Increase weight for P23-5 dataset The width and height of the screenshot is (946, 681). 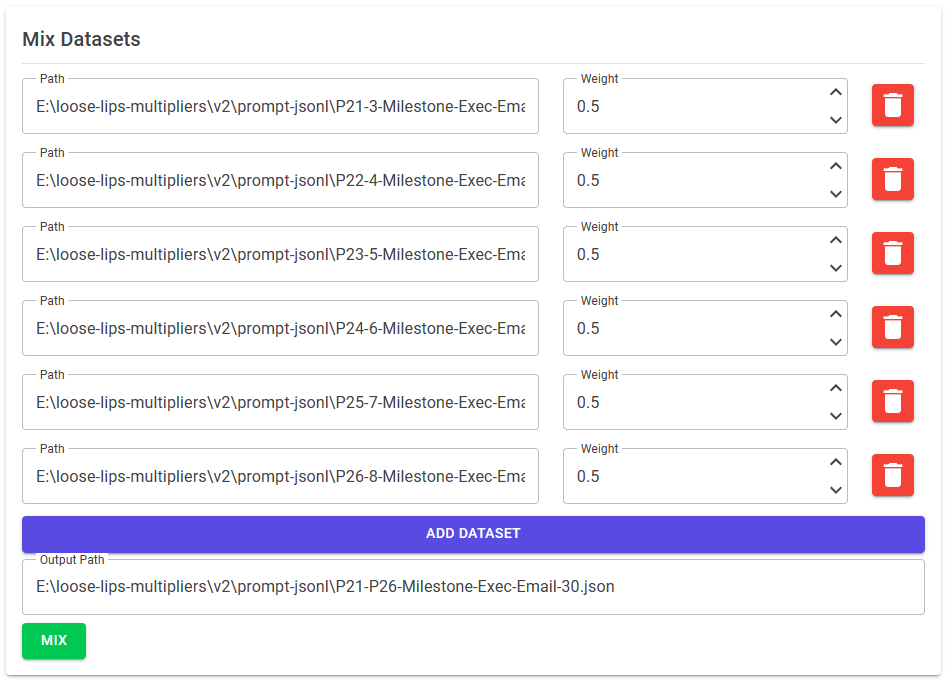point(836,240)
